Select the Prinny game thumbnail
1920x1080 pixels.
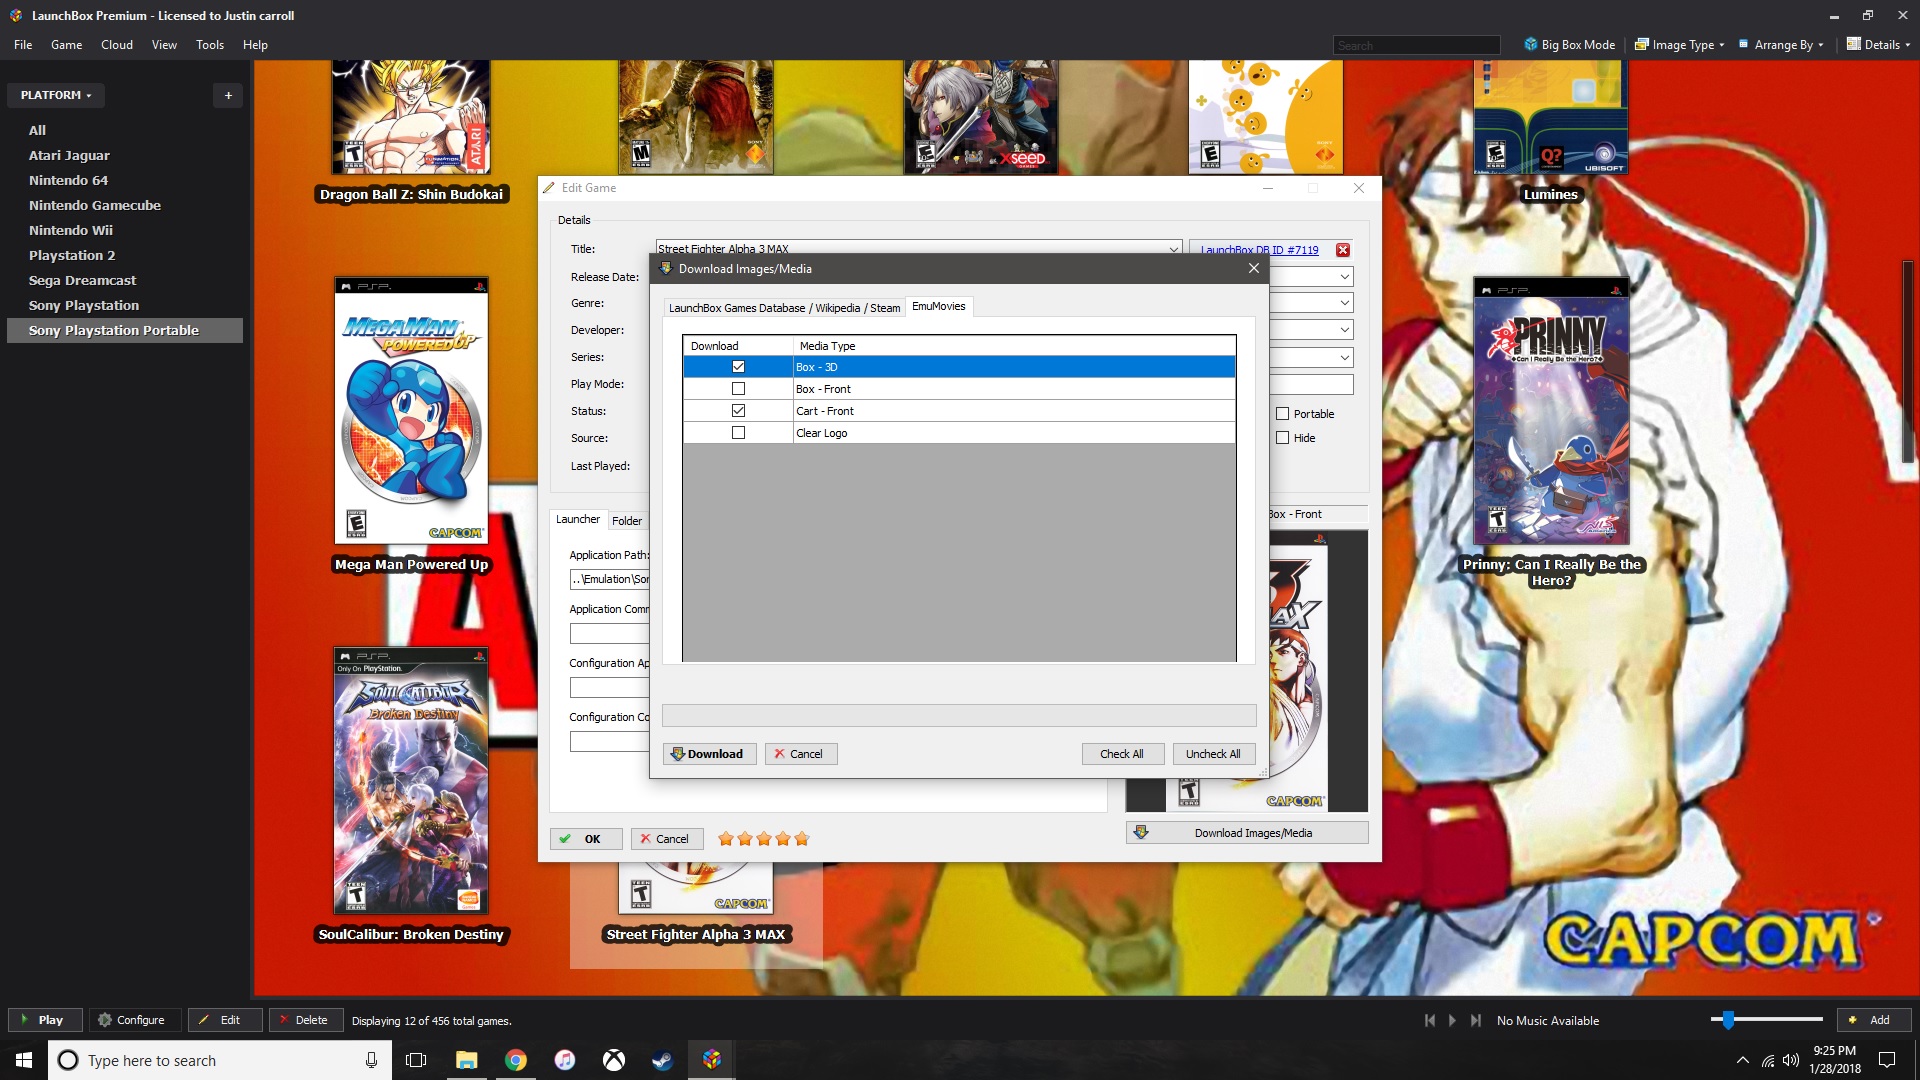(1551, 410)
